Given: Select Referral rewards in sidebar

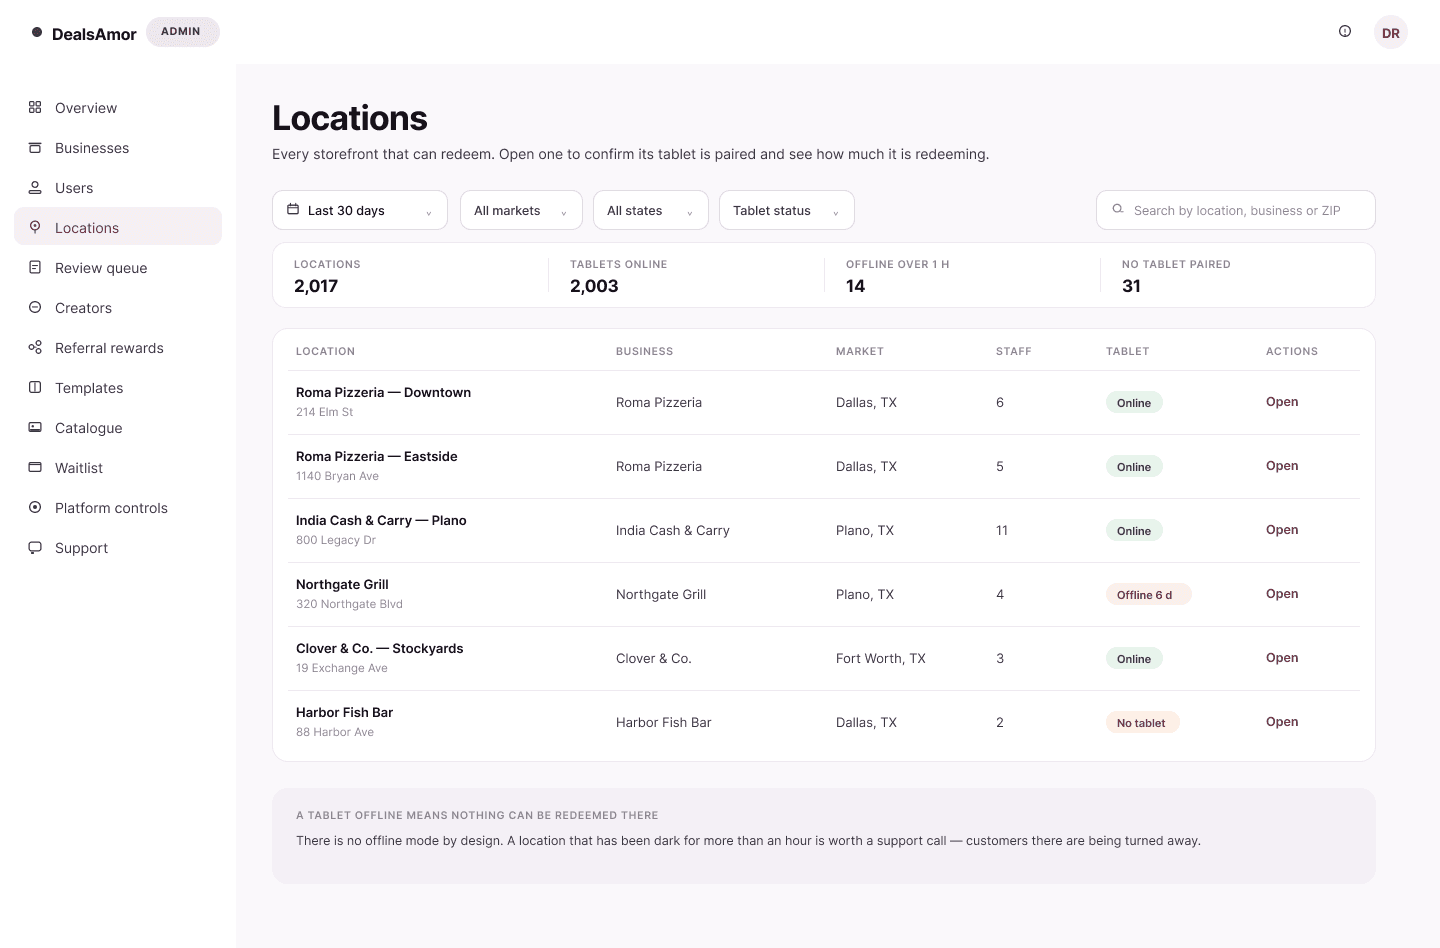Looking at the screenshot, I should [x=118, y=348].
